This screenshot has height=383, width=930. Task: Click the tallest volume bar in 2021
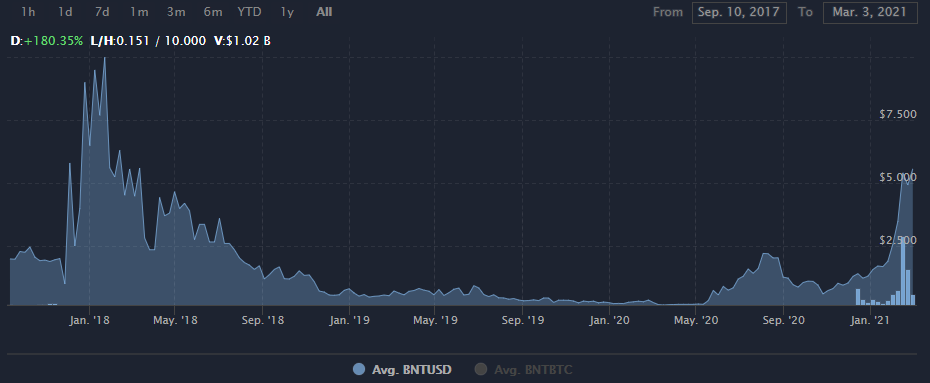click(x=903, y=272)
